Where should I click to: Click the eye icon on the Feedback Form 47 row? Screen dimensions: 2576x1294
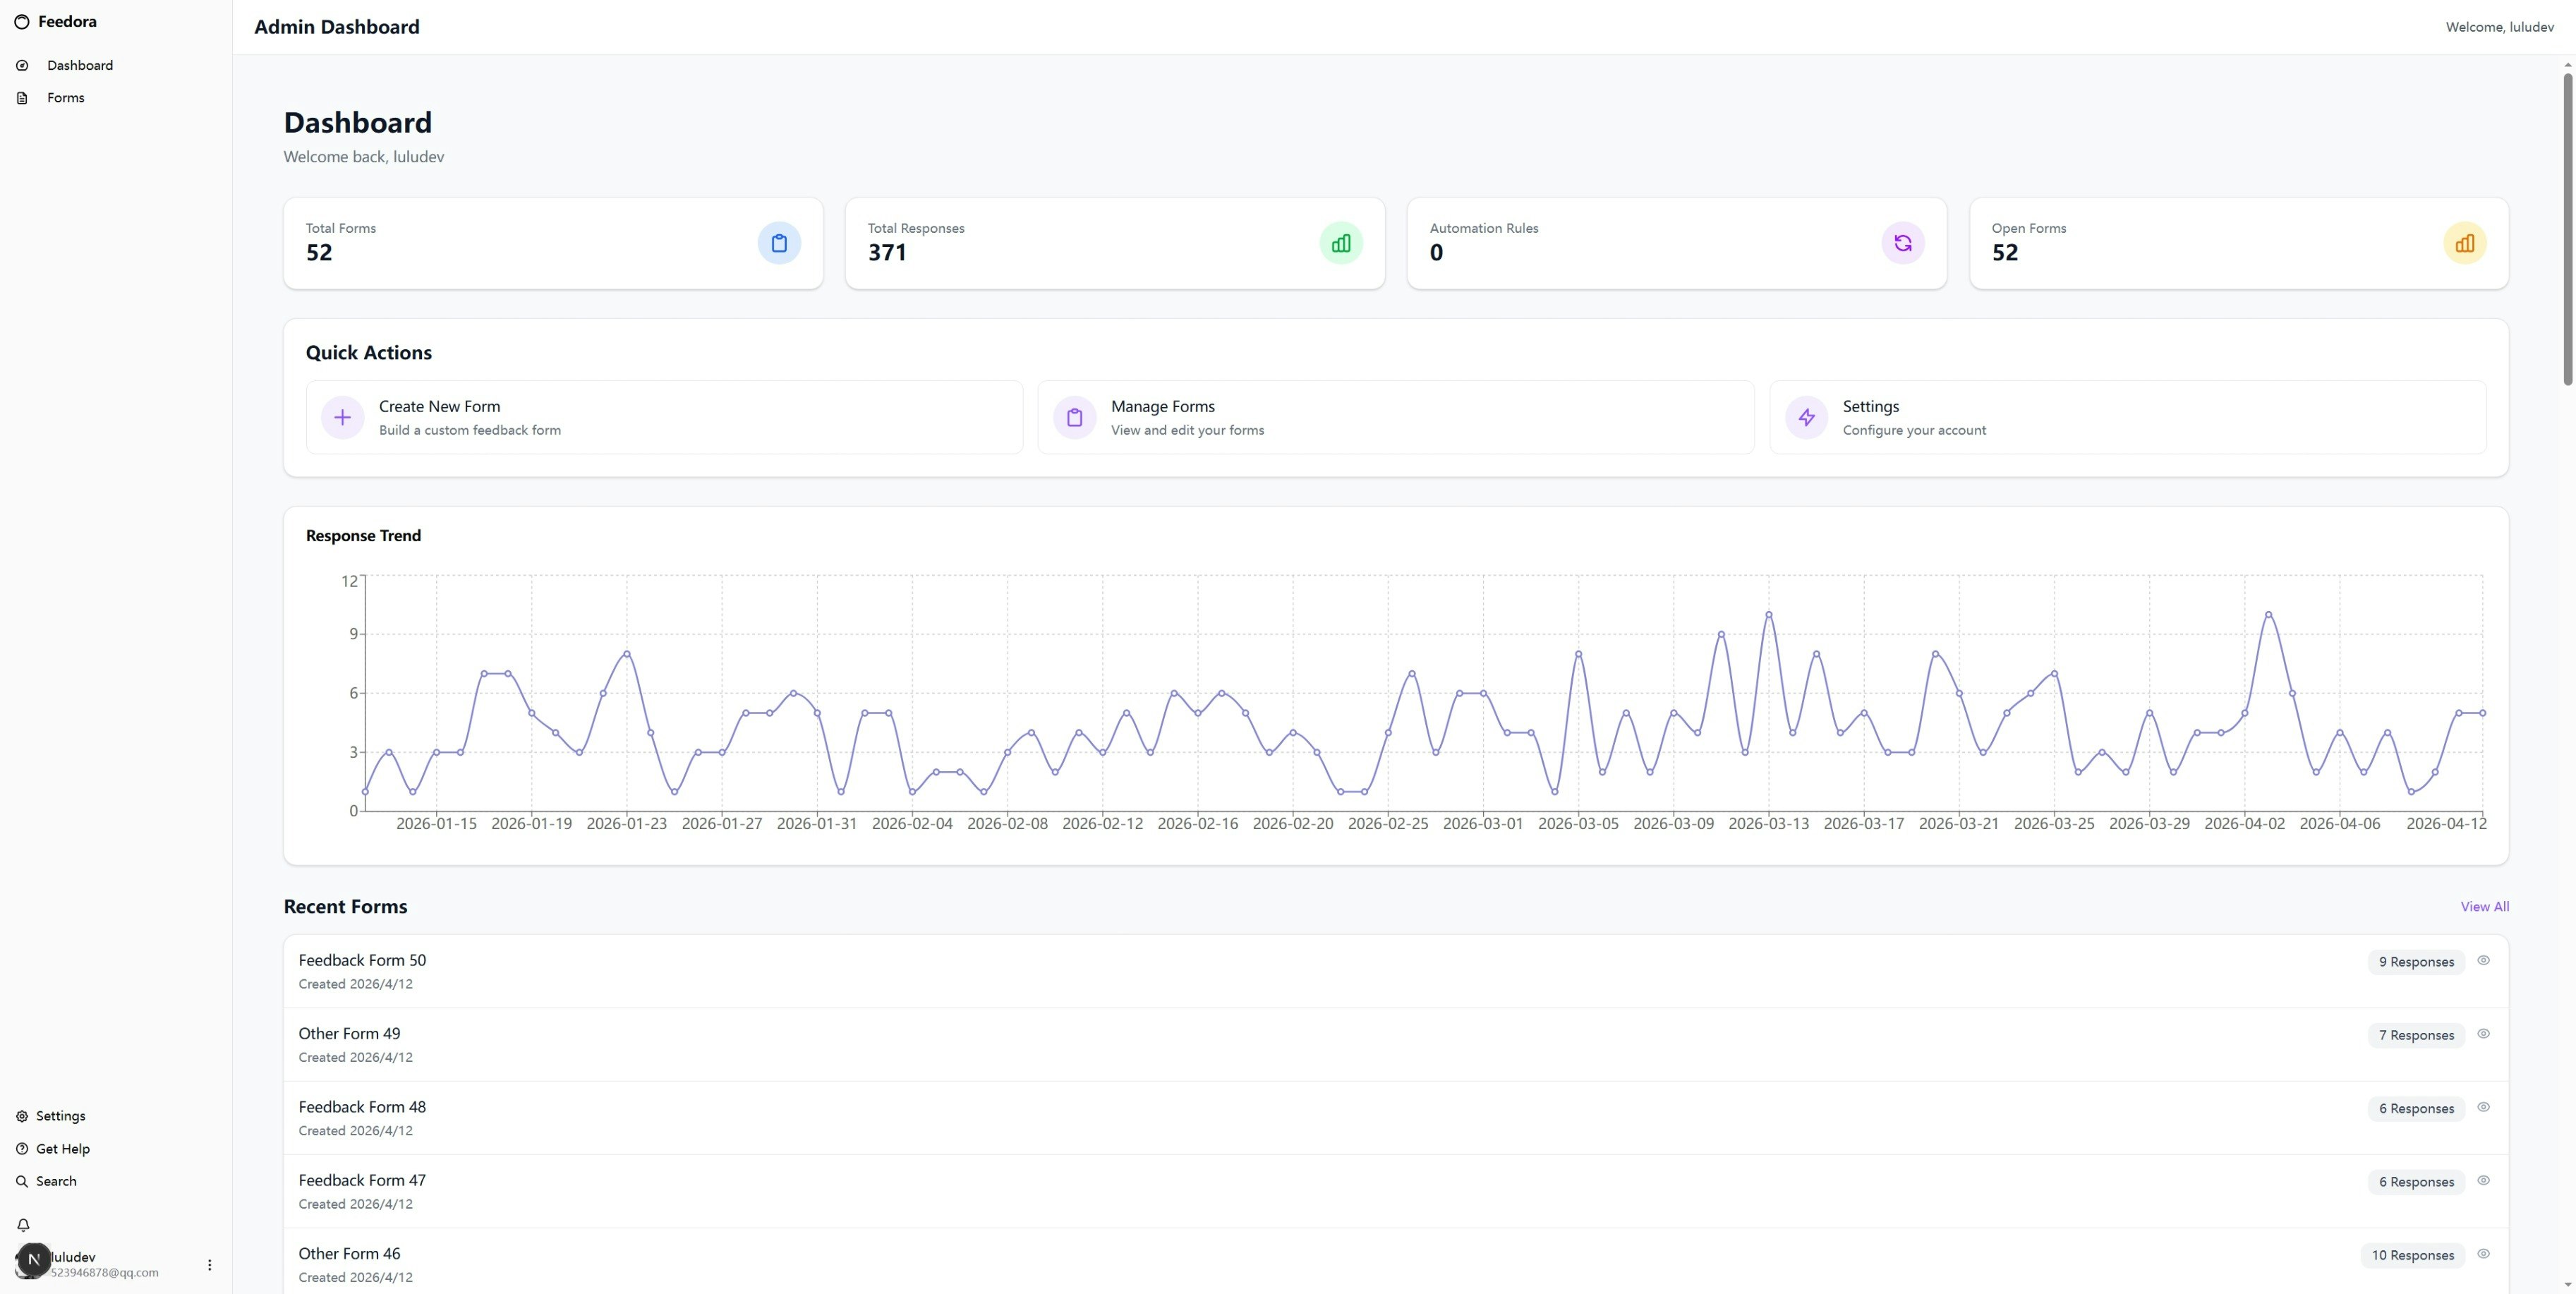(x=2483, y=1181)
